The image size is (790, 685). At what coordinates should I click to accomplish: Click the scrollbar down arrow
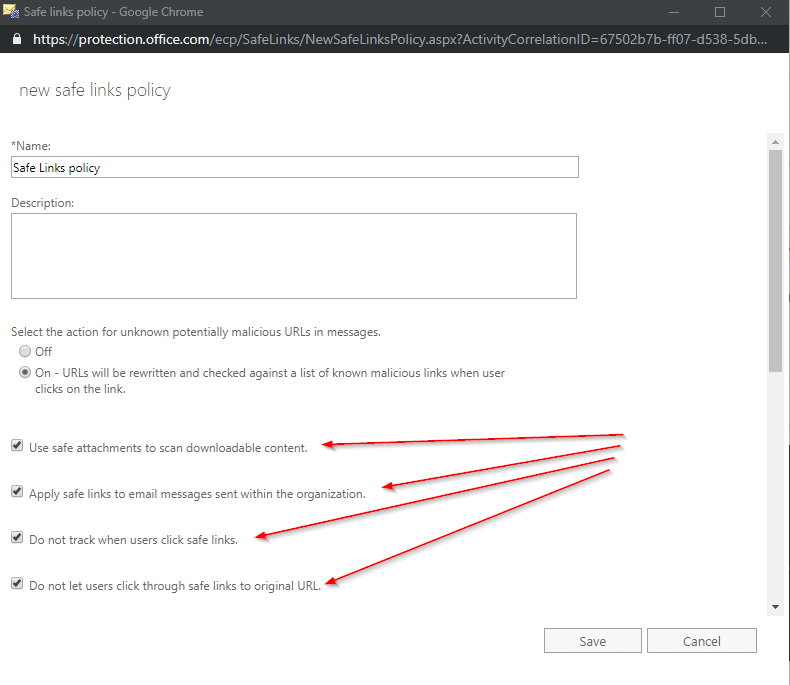tap(775, 606)
